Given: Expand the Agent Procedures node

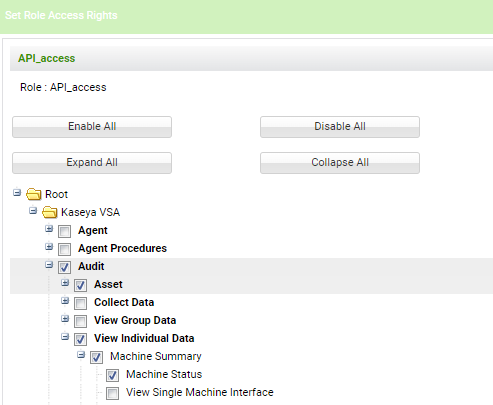Looking at the screenshot, I should (x=49, y=247).
